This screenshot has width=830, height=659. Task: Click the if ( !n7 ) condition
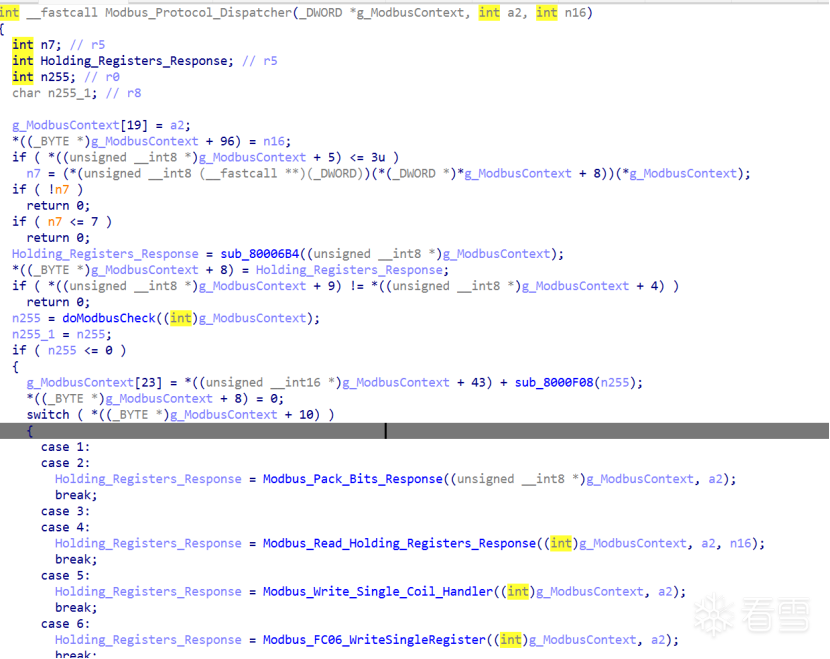(x=47, y=189)
